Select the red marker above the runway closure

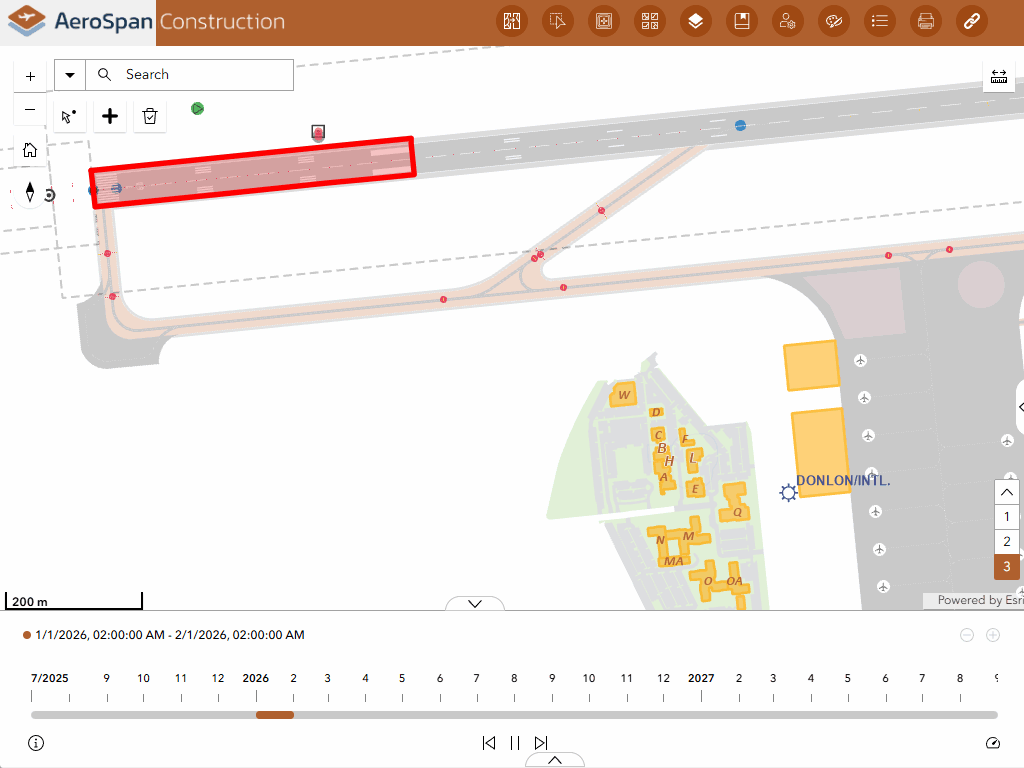(x=318, y=133)
